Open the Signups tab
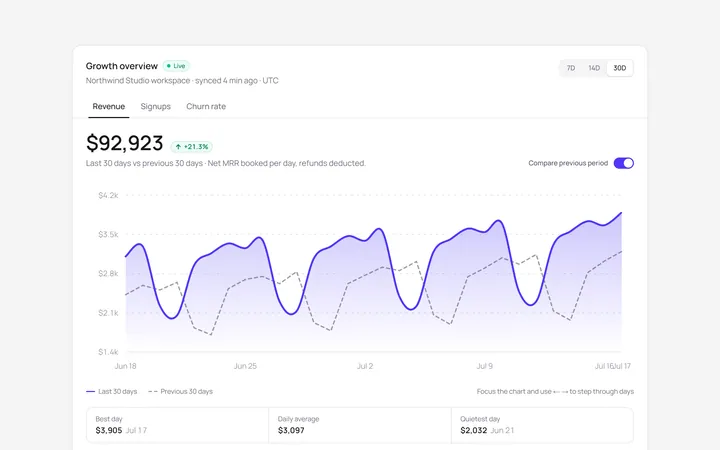The height and width of the screenshot is (450, 720). coord(156,107)
